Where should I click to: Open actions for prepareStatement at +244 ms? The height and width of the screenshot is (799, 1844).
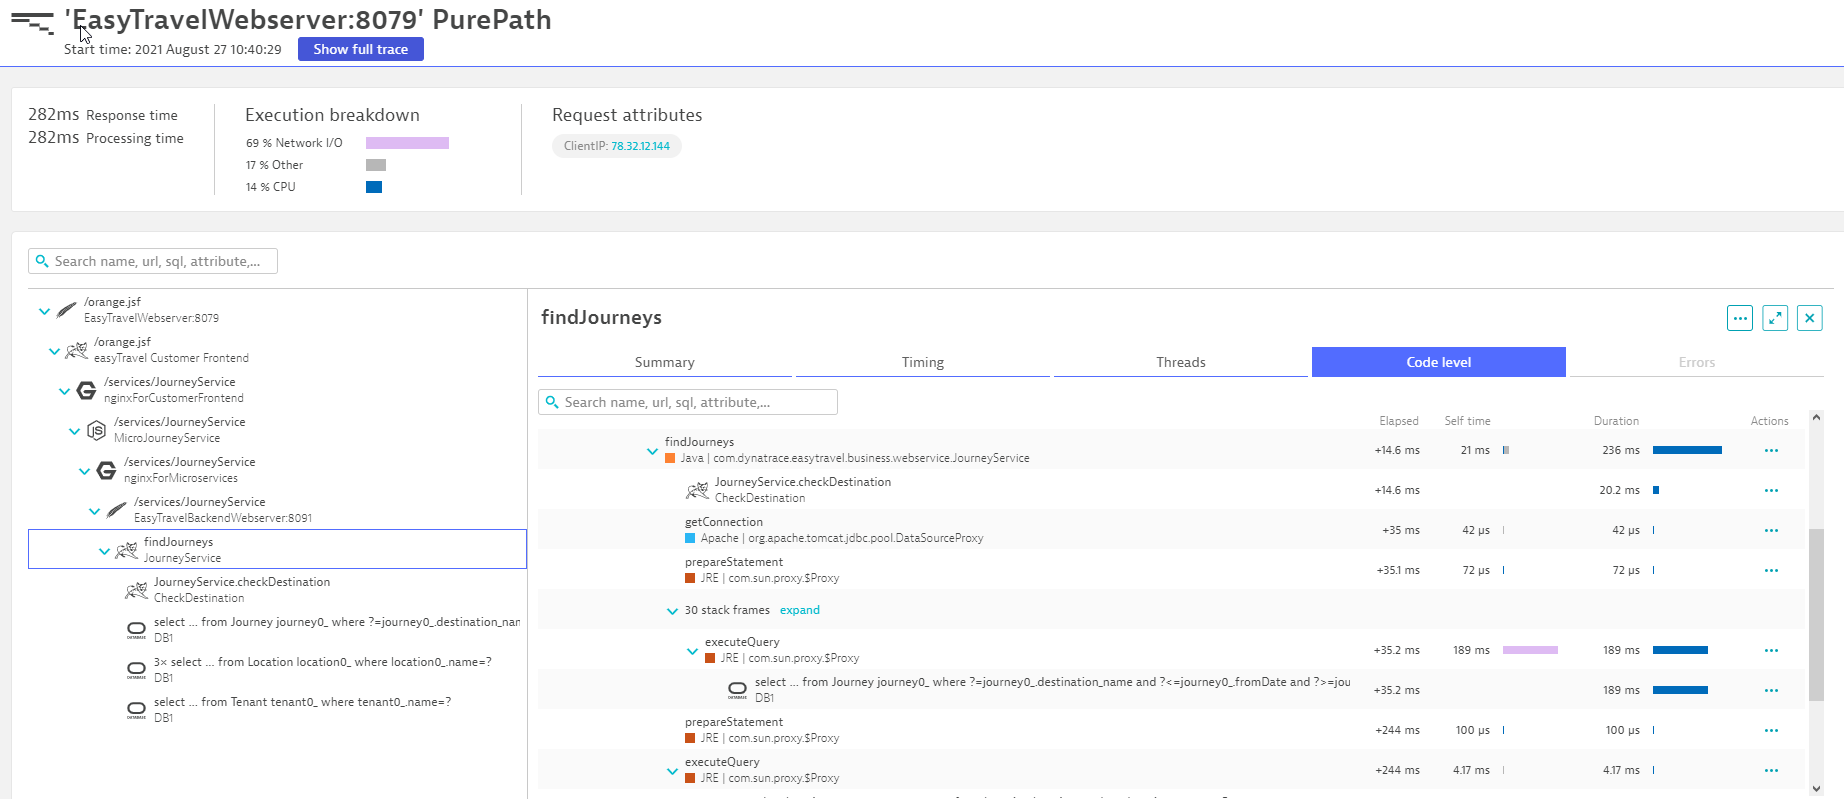click(x=1771, y=730)
